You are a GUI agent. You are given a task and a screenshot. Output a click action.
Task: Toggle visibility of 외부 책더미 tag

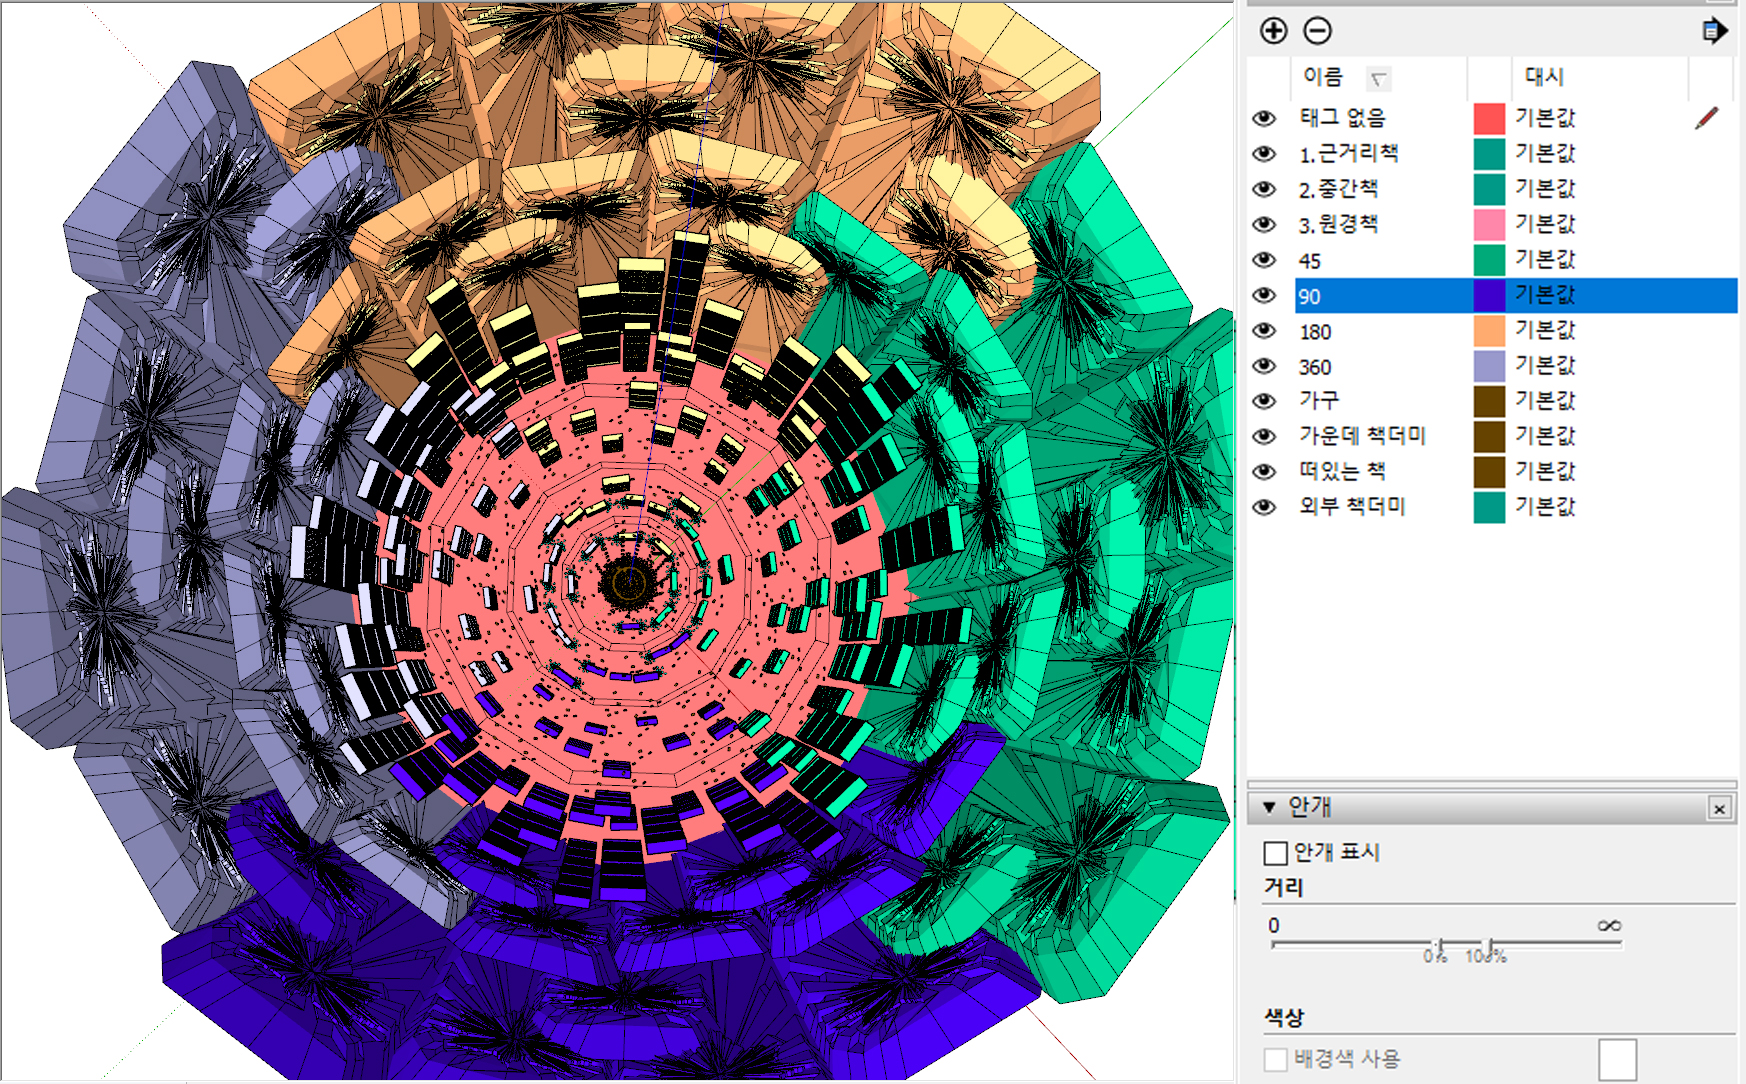click(1264, 507)
